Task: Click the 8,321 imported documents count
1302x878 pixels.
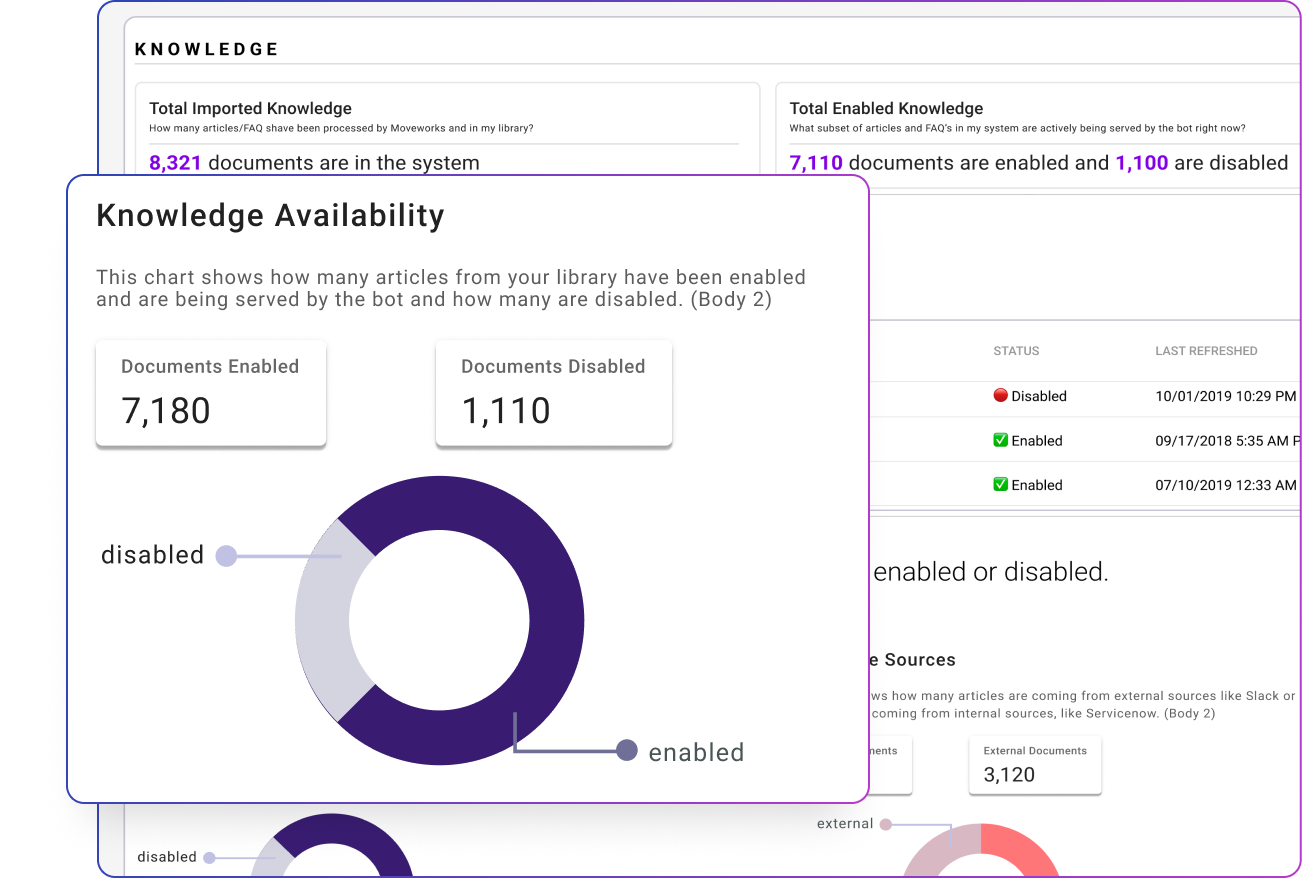Action: (175, 163)
